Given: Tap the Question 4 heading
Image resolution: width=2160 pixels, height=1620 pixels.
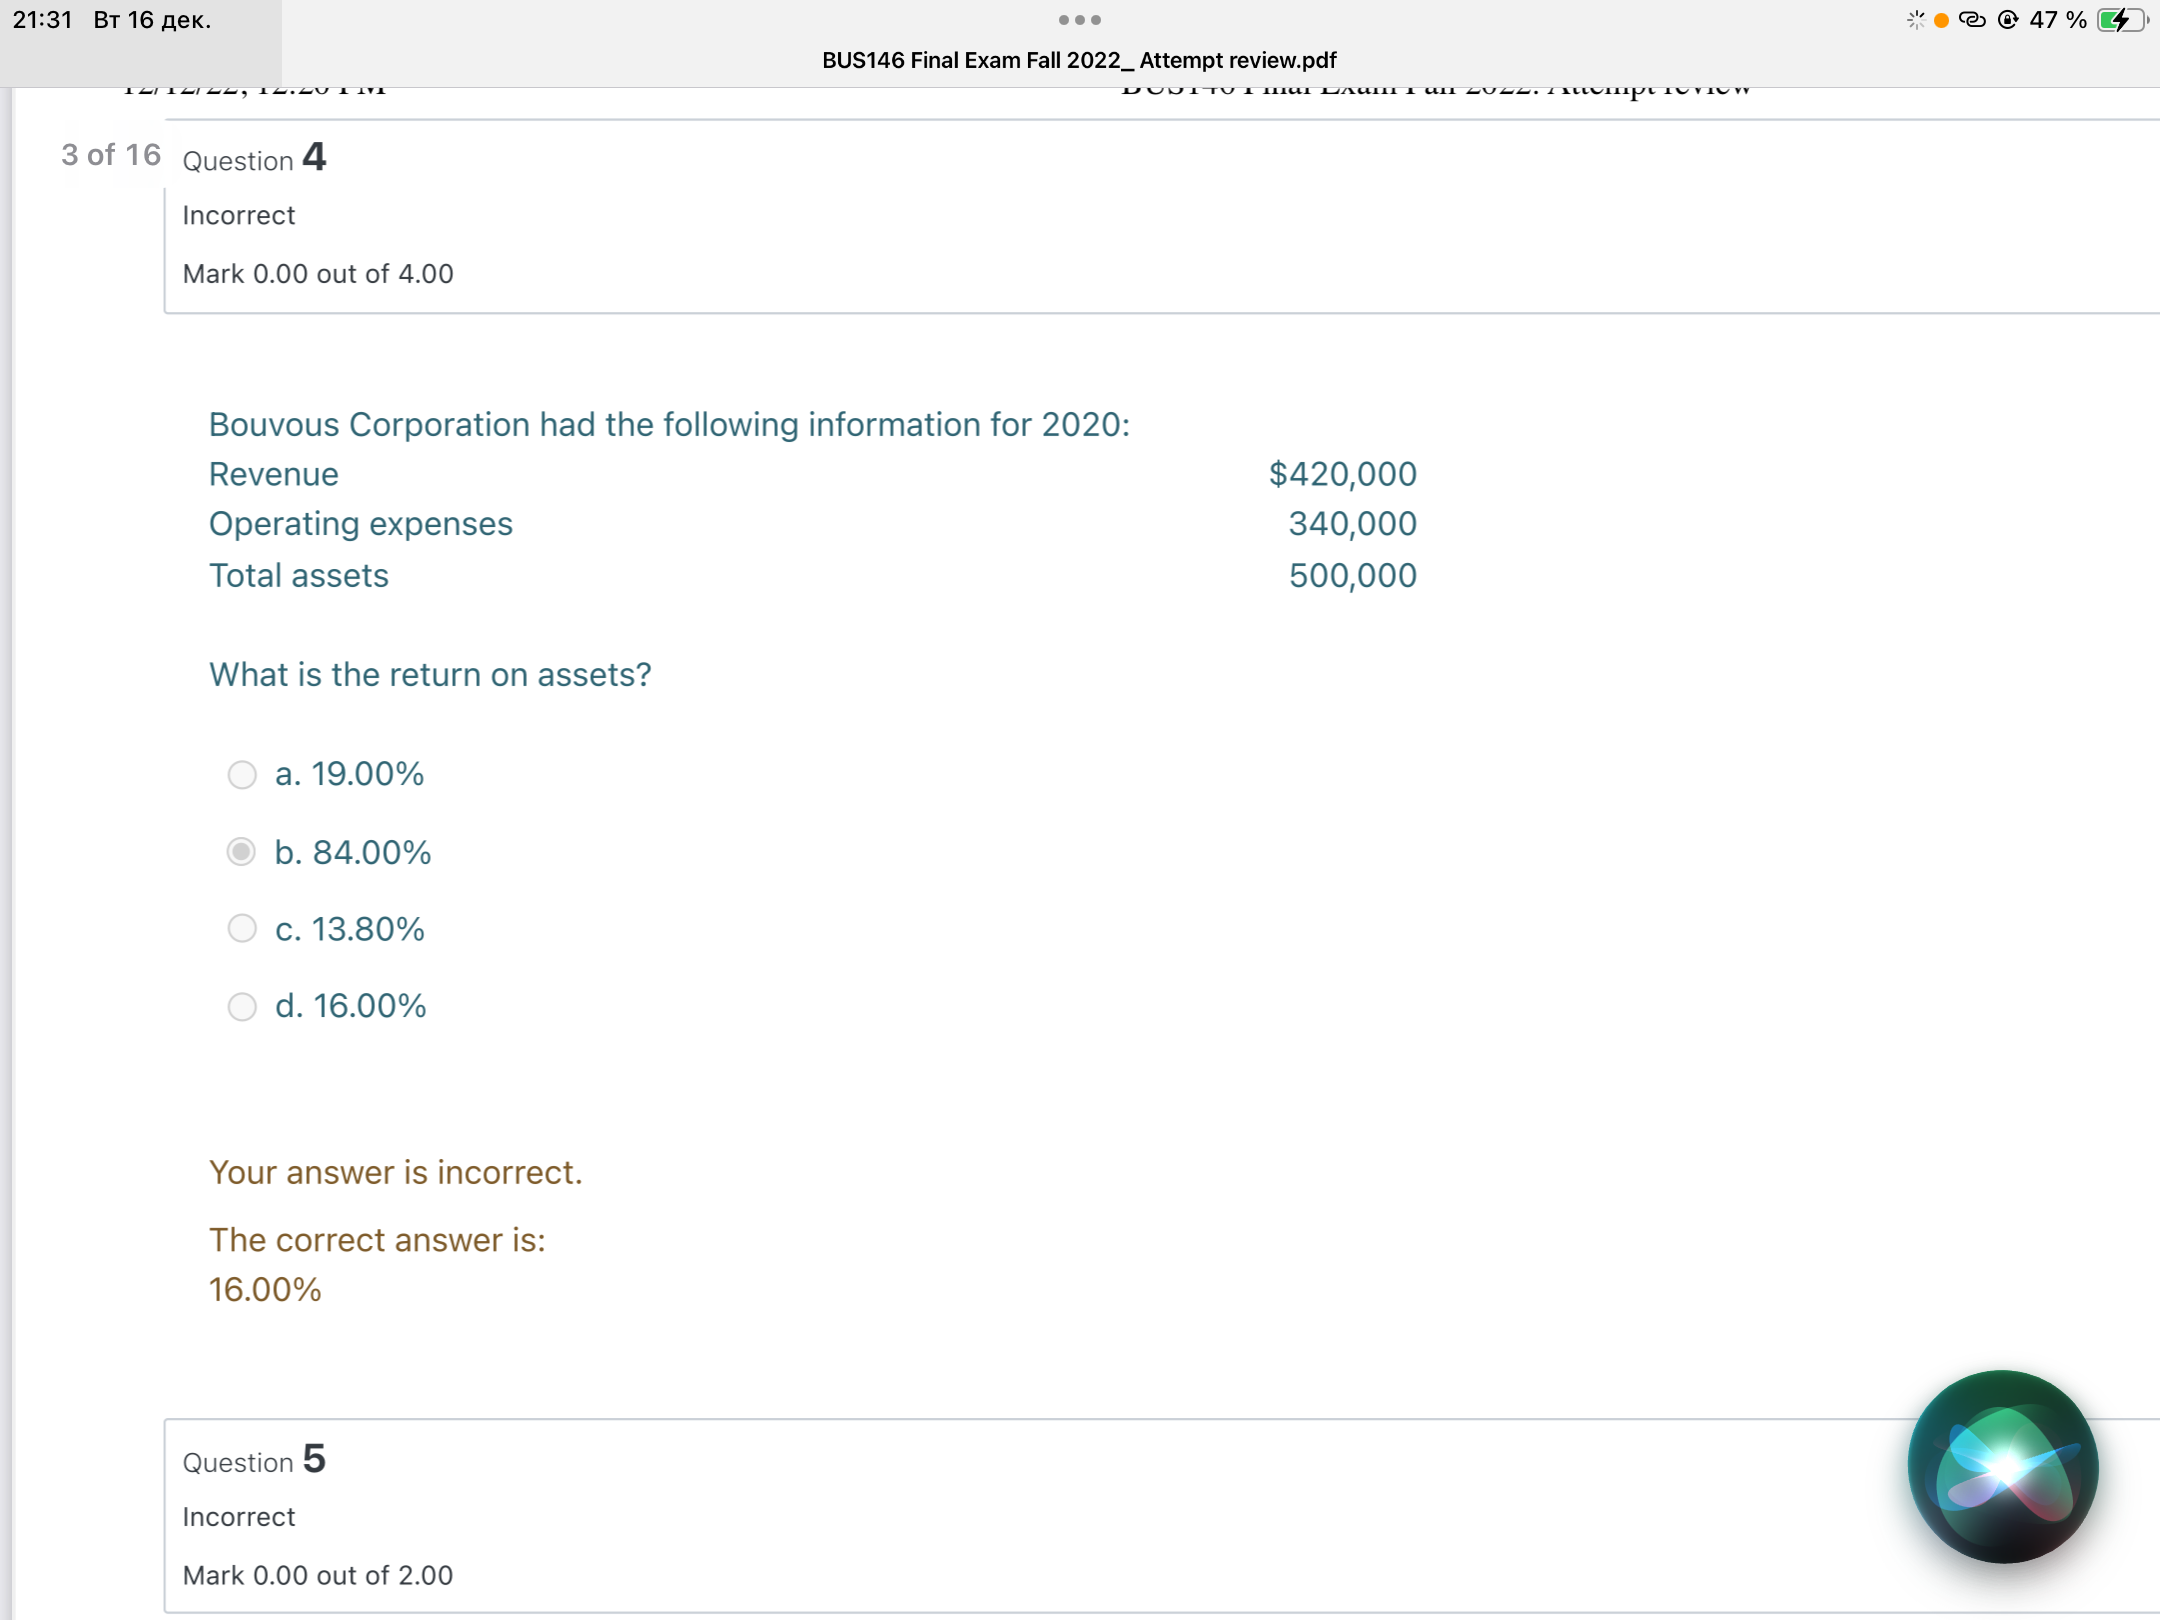Looking at the screenshot, I should [254, 158].
